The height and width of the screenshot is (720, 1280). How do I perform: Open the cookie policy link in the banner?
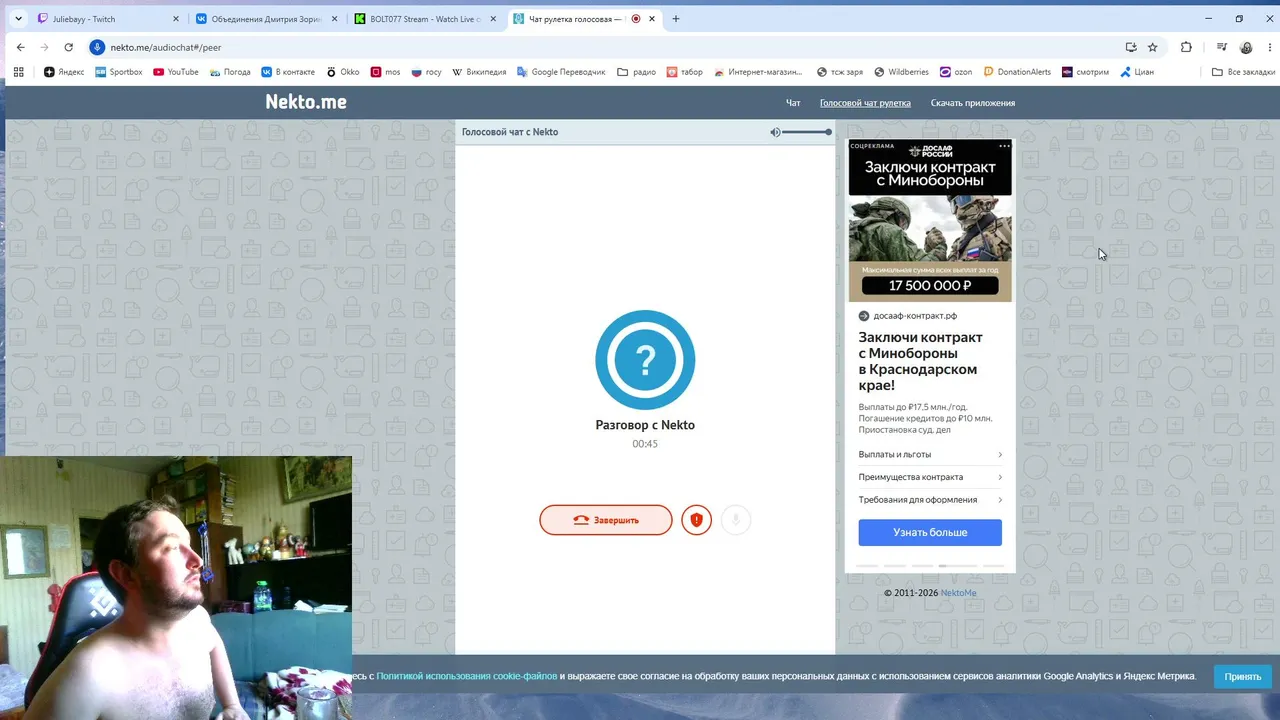point(467,676)
